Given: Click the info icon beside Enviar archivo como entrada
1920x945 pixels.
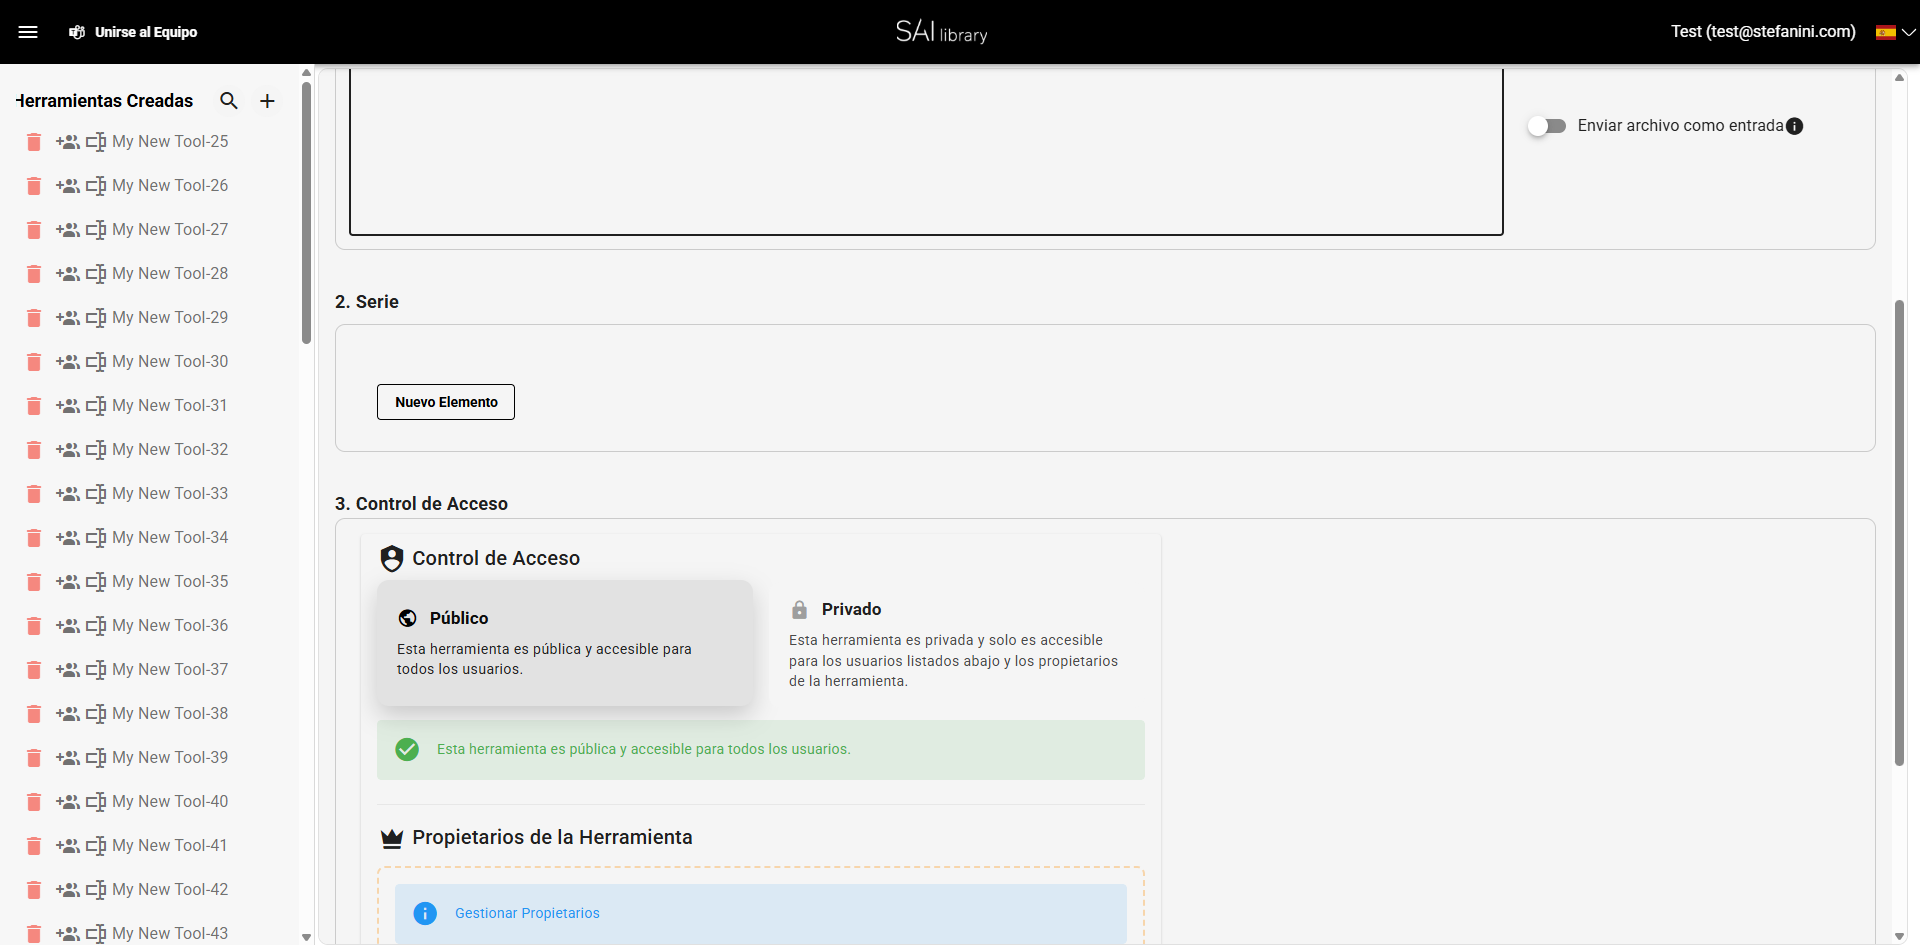Looking at the screenshot, I should (1795, 126).
